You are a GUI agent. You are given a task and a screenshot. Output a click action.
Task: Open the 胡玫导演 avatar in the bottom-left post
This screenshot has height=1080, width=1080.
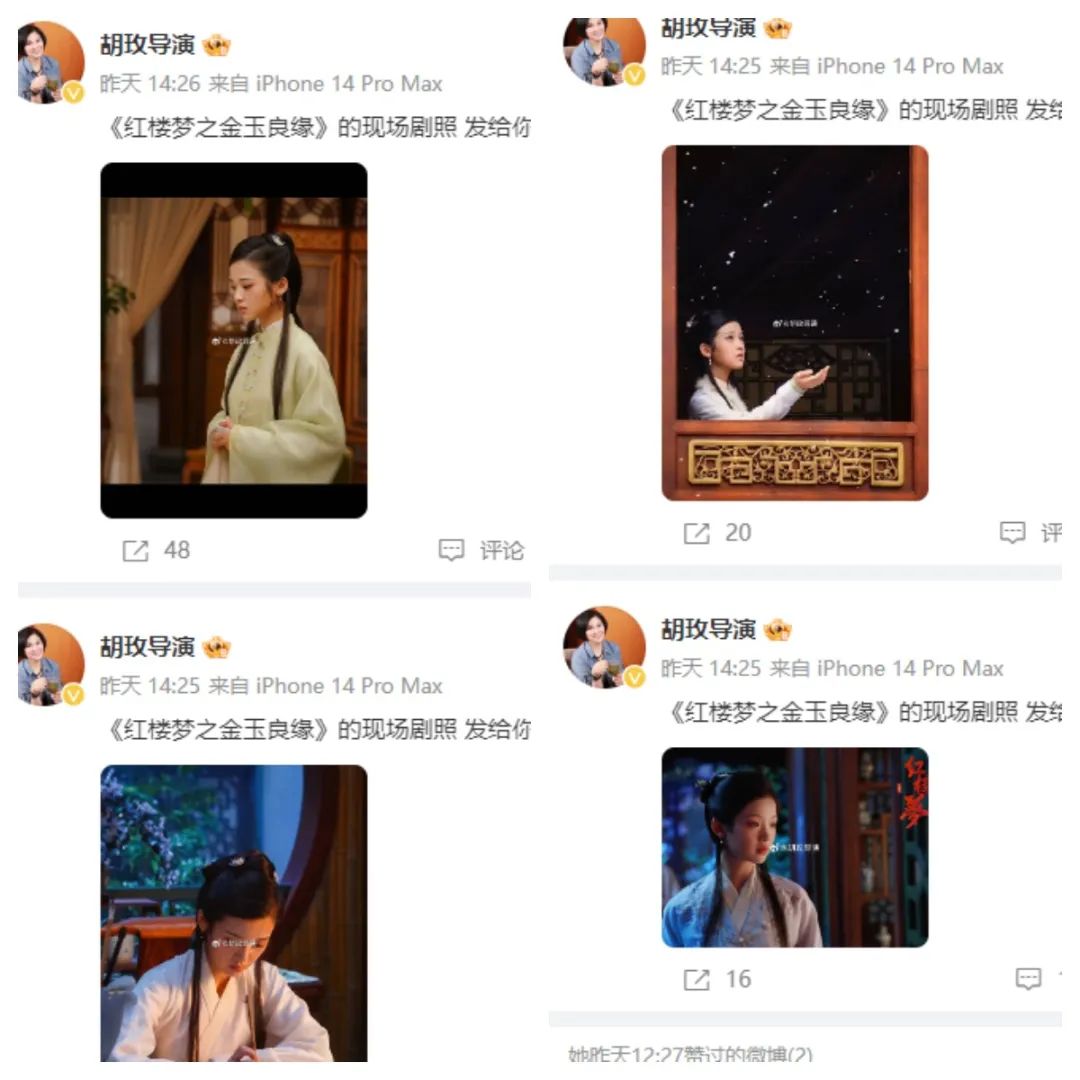[x=51, y=665]
